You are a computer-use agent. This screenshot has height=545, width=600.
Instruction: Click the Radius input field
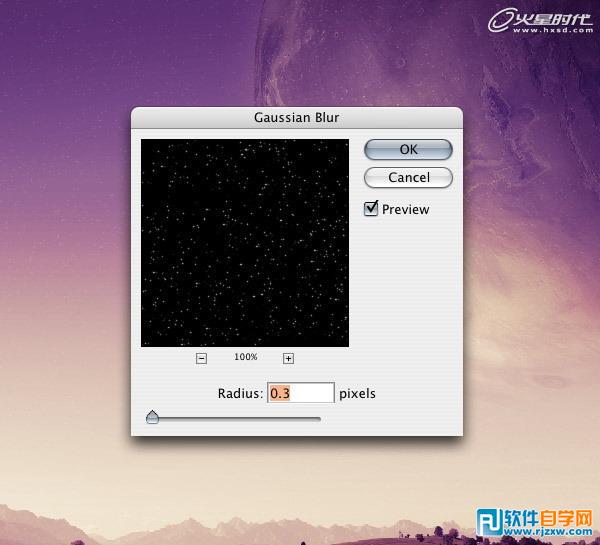click(x=301, y=393)
